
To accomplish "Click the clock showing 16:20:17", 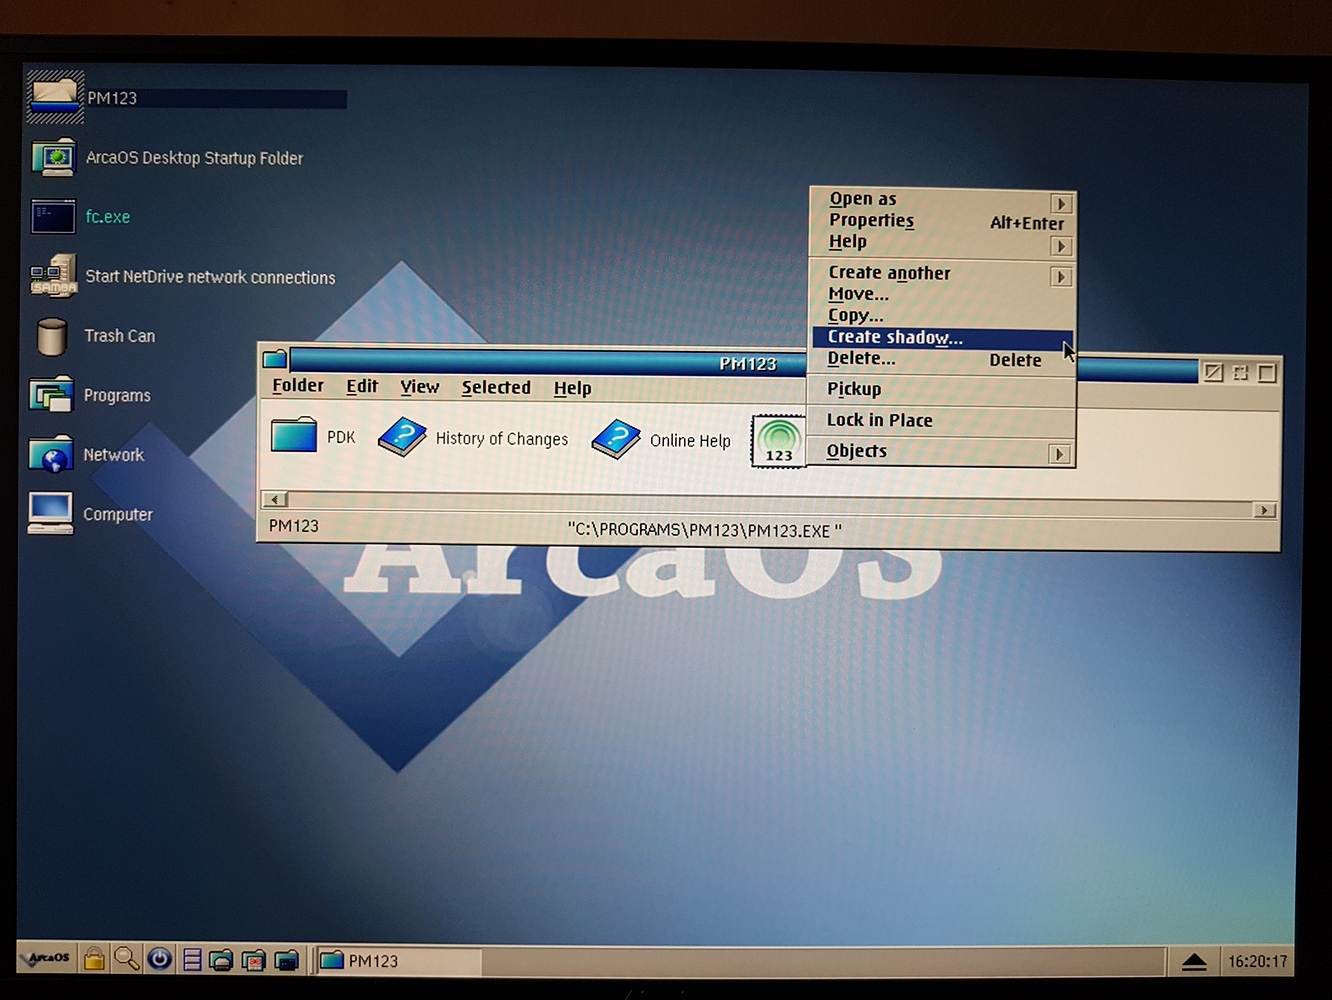I will pos(1257,962).
